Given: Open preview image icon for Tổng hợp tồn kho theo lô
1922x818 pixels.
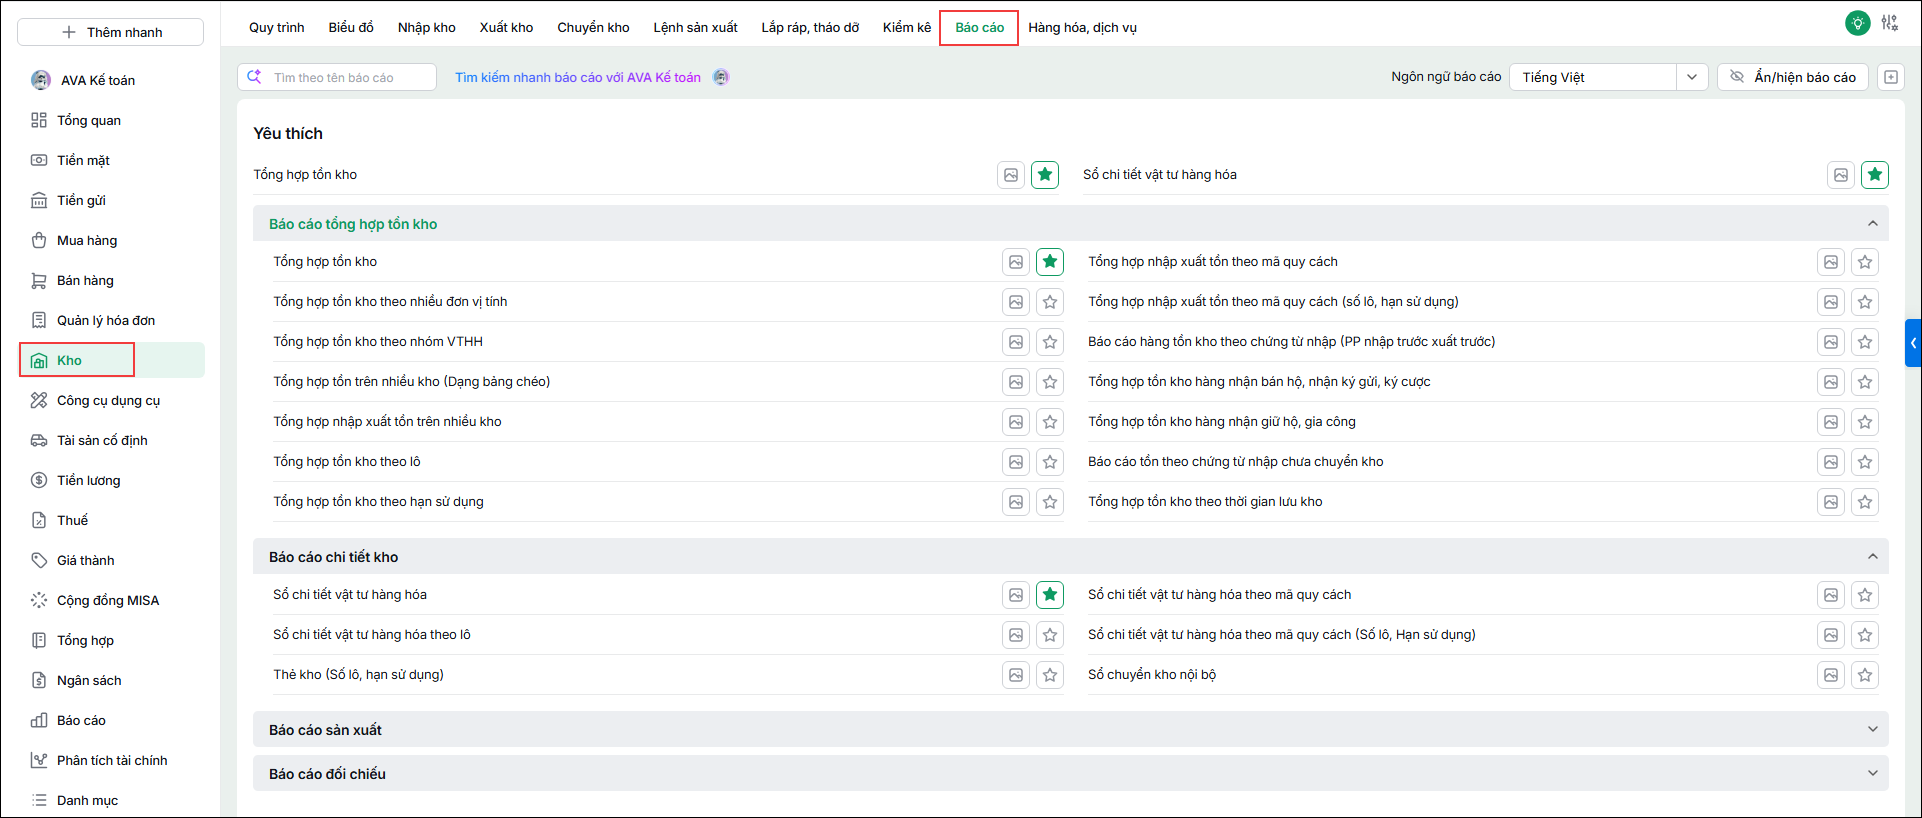Looking at the screenshot, I should (x=1016, y=462).
